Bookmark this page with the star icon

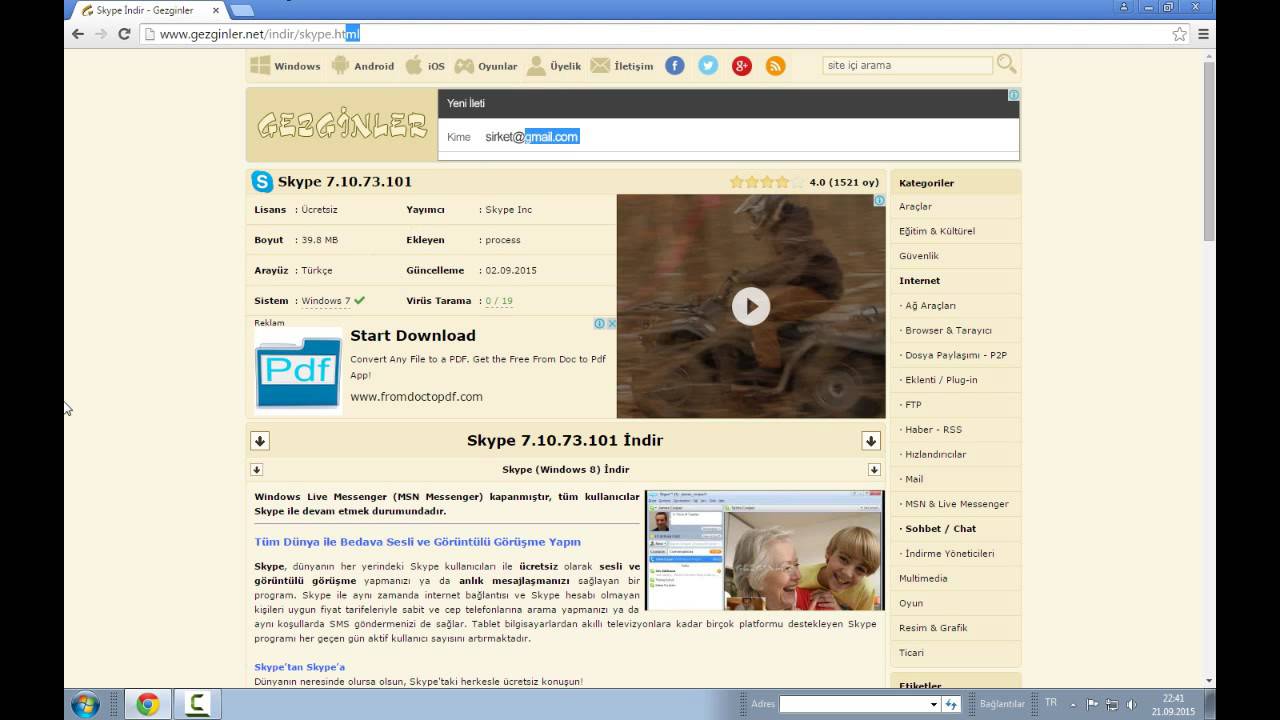[x=1180, y=34]
